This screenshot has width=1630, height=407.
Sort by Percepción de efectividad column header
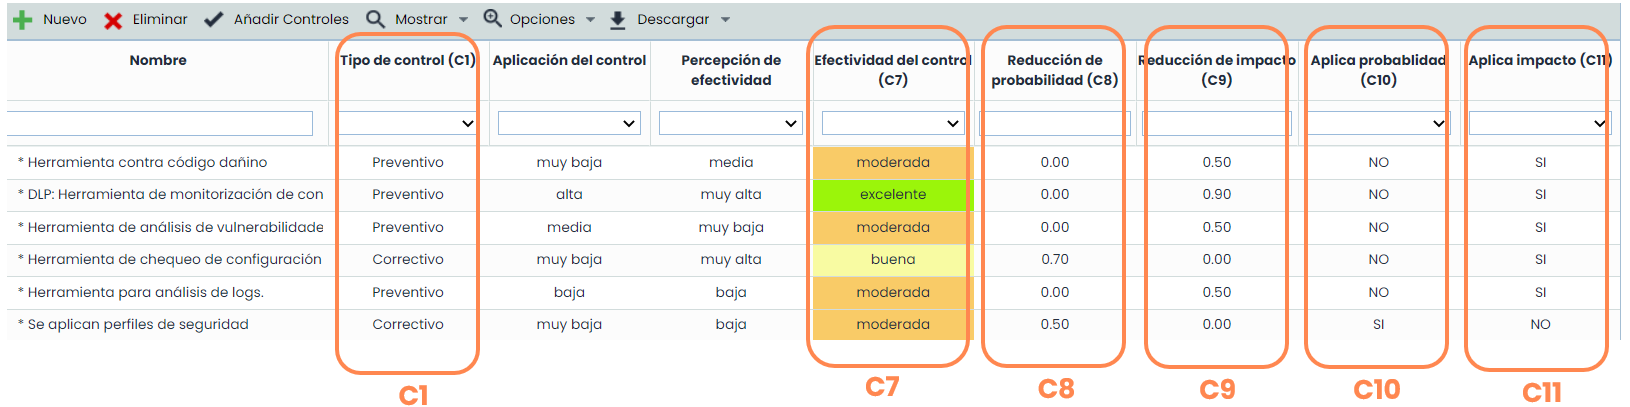731,70
